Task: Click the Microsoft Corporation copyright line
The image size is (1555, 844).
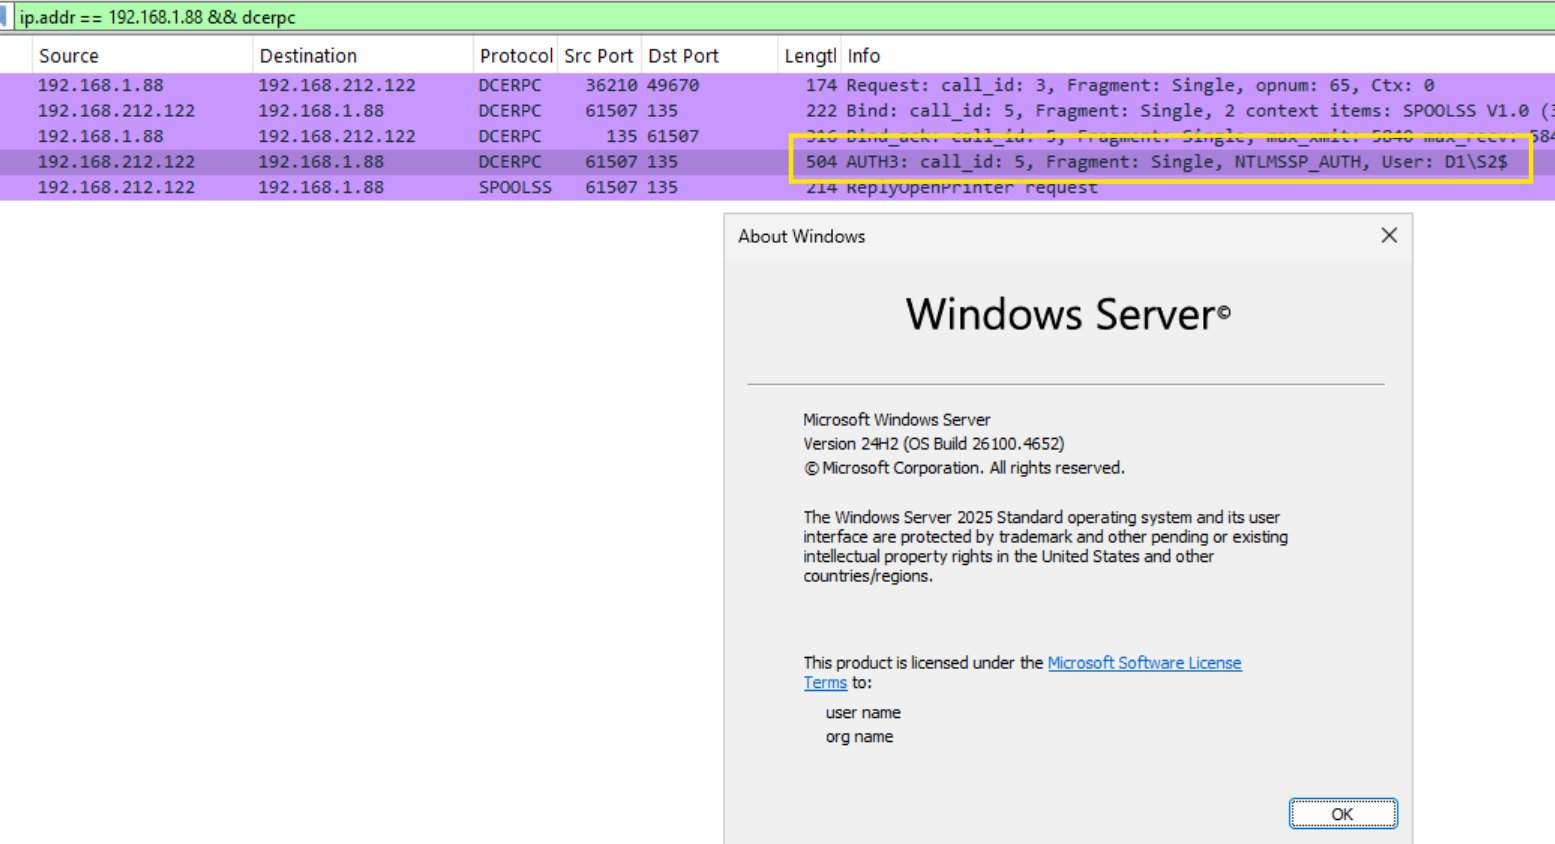Action: click(964, 467)
